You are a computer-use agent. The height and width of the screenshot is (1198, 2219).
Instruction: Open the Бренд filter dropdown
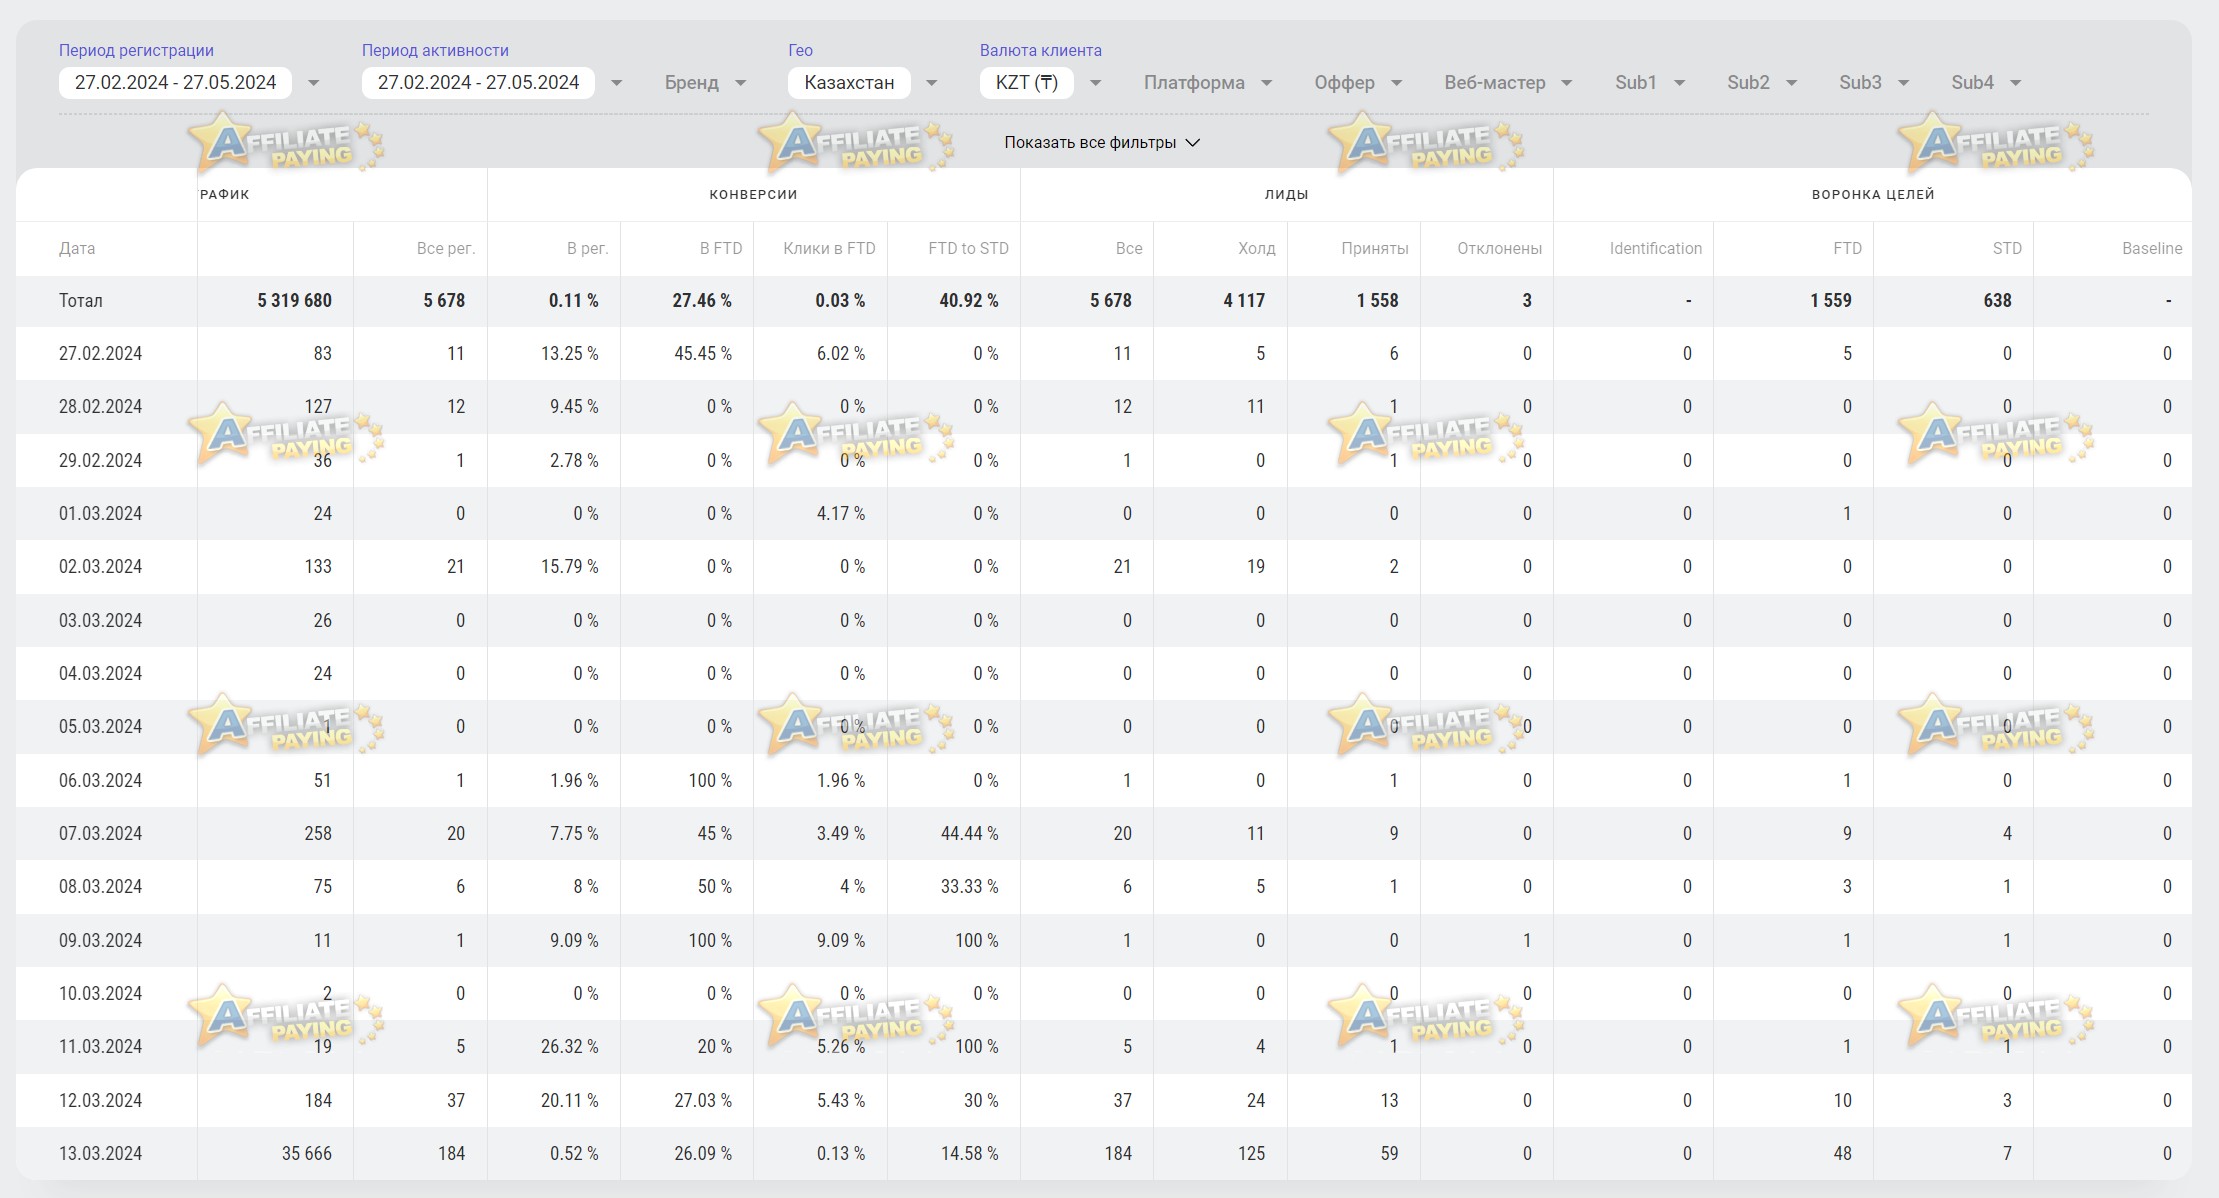coord(706,83)
